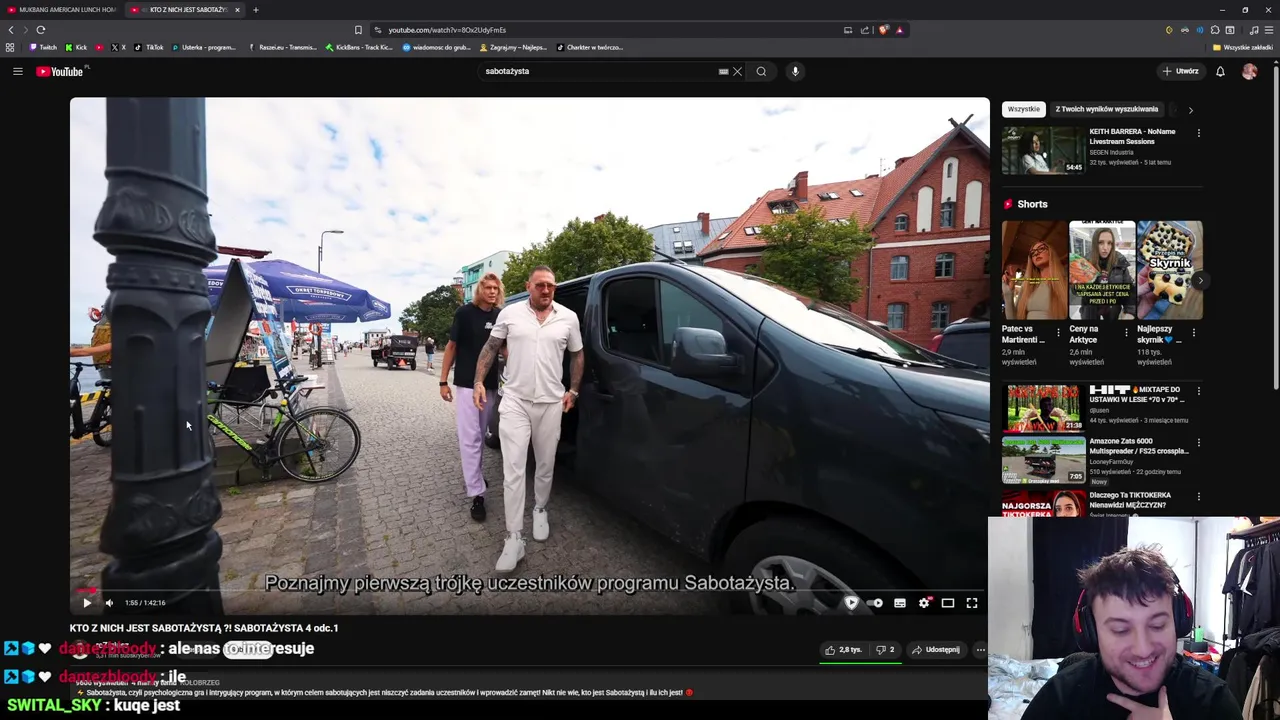This screenshot has height=720, width=1280.
Task: Open Patec vs Martirenti short
Action: pos(1034,270)
